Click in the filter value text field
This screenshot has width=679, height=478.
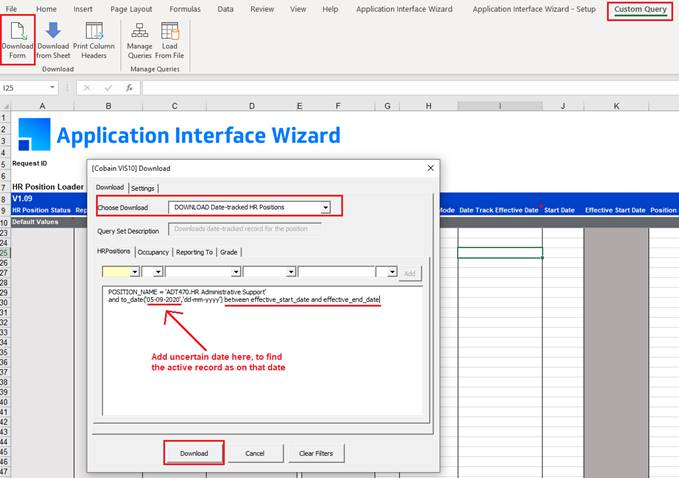336,272
